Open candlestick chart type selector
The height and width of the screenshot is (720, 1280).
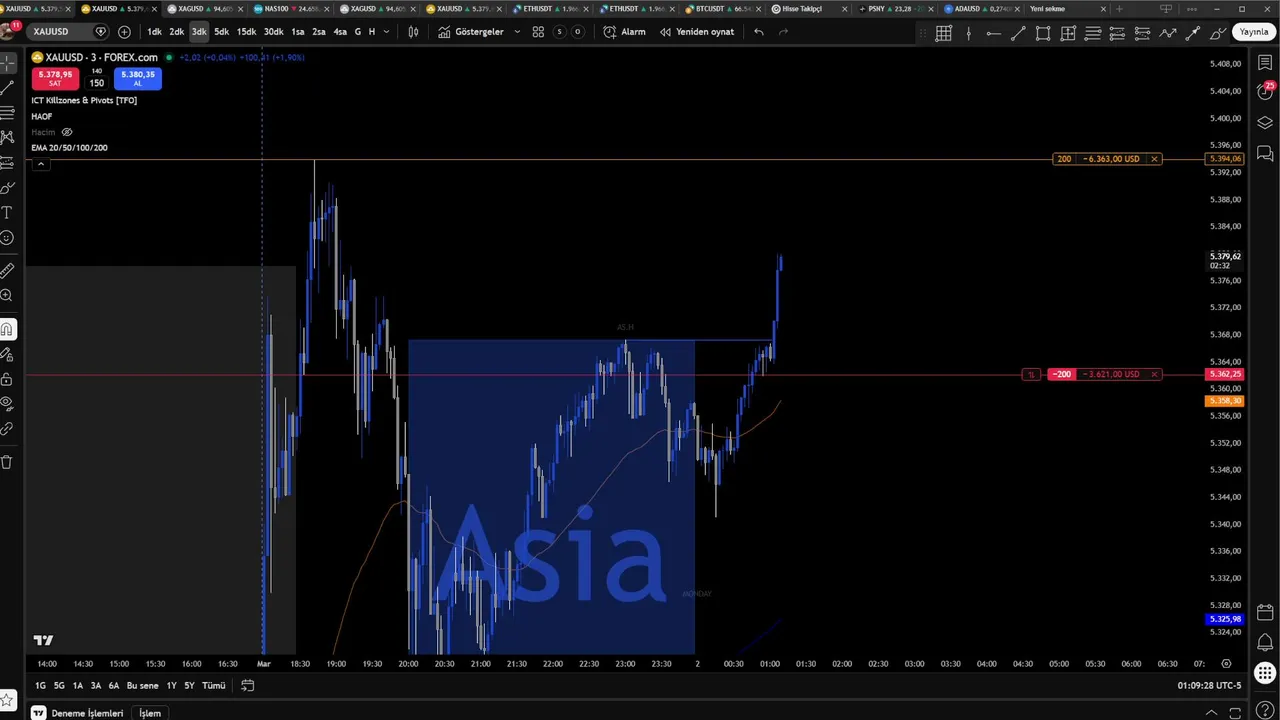(413, 32)
